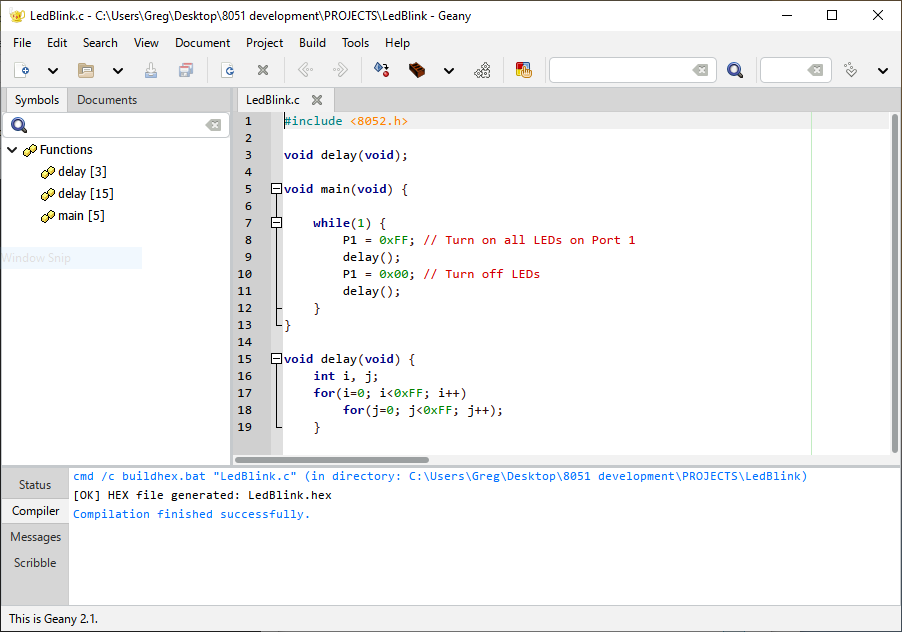
Task: Click the '#include <8052.h>' code line
Action: pos(346,121)
